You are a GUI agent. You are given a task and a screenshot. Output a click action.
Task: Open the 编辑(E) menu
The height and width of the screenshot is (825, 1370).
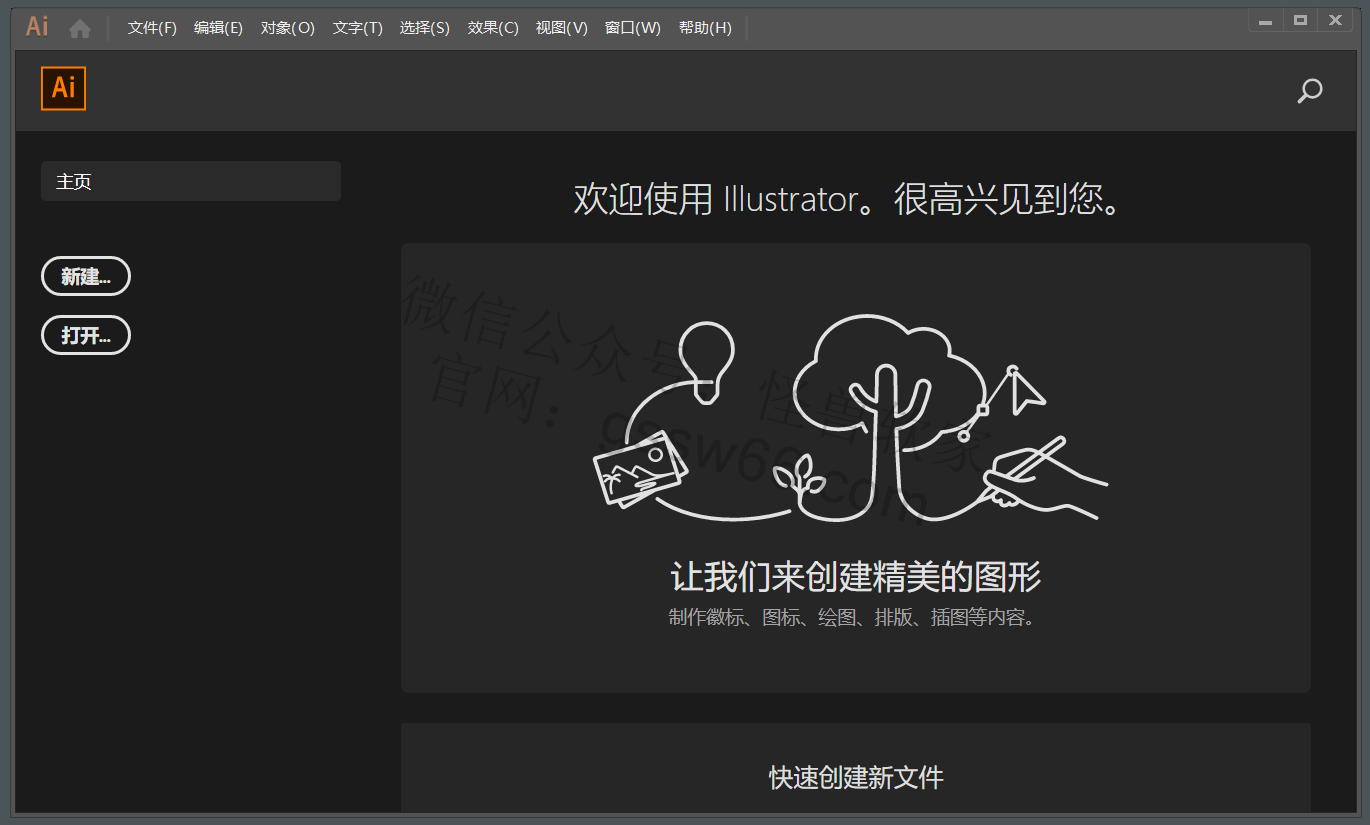click(218, 28)
